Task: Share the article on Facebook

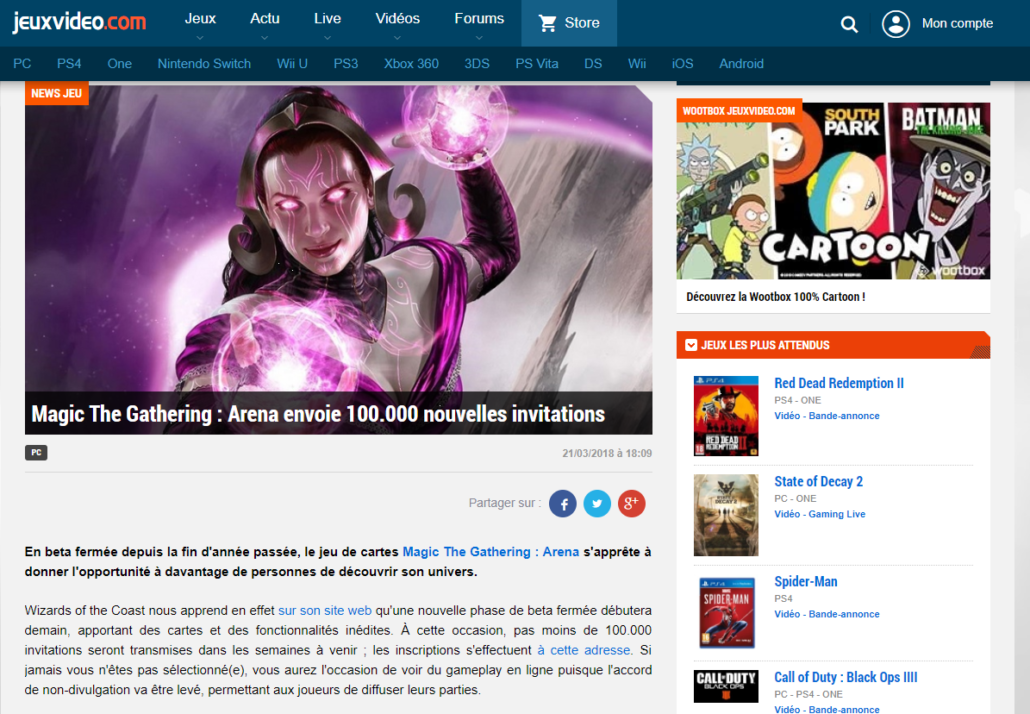Action: point(563,504)
